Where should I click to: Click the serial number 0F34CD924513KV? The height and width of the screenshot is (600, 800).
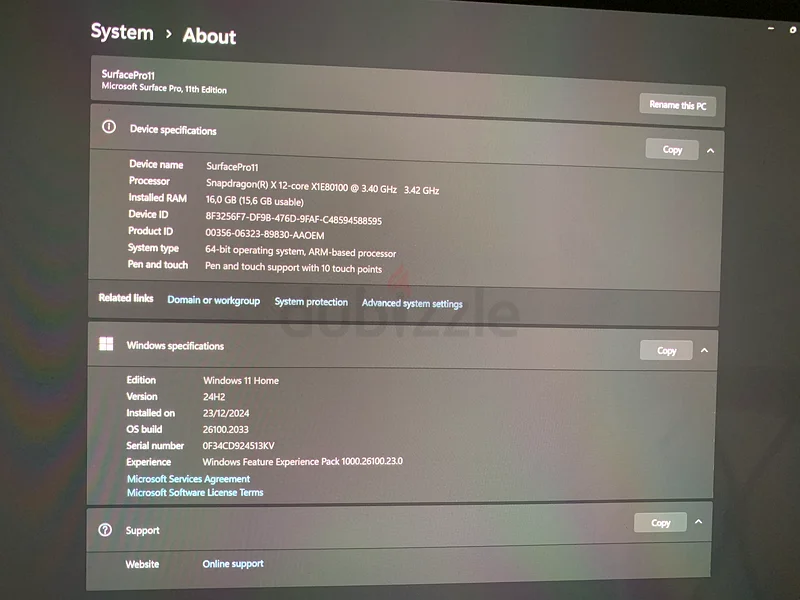238,445
